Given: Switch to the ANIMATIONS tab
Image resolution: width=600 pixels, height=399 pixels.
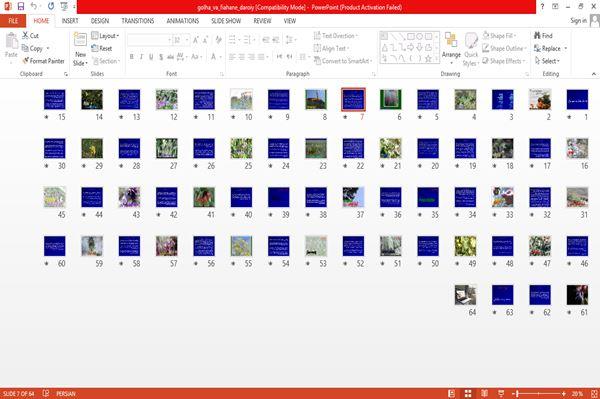Looking at the screenshot, I should 183,21.
